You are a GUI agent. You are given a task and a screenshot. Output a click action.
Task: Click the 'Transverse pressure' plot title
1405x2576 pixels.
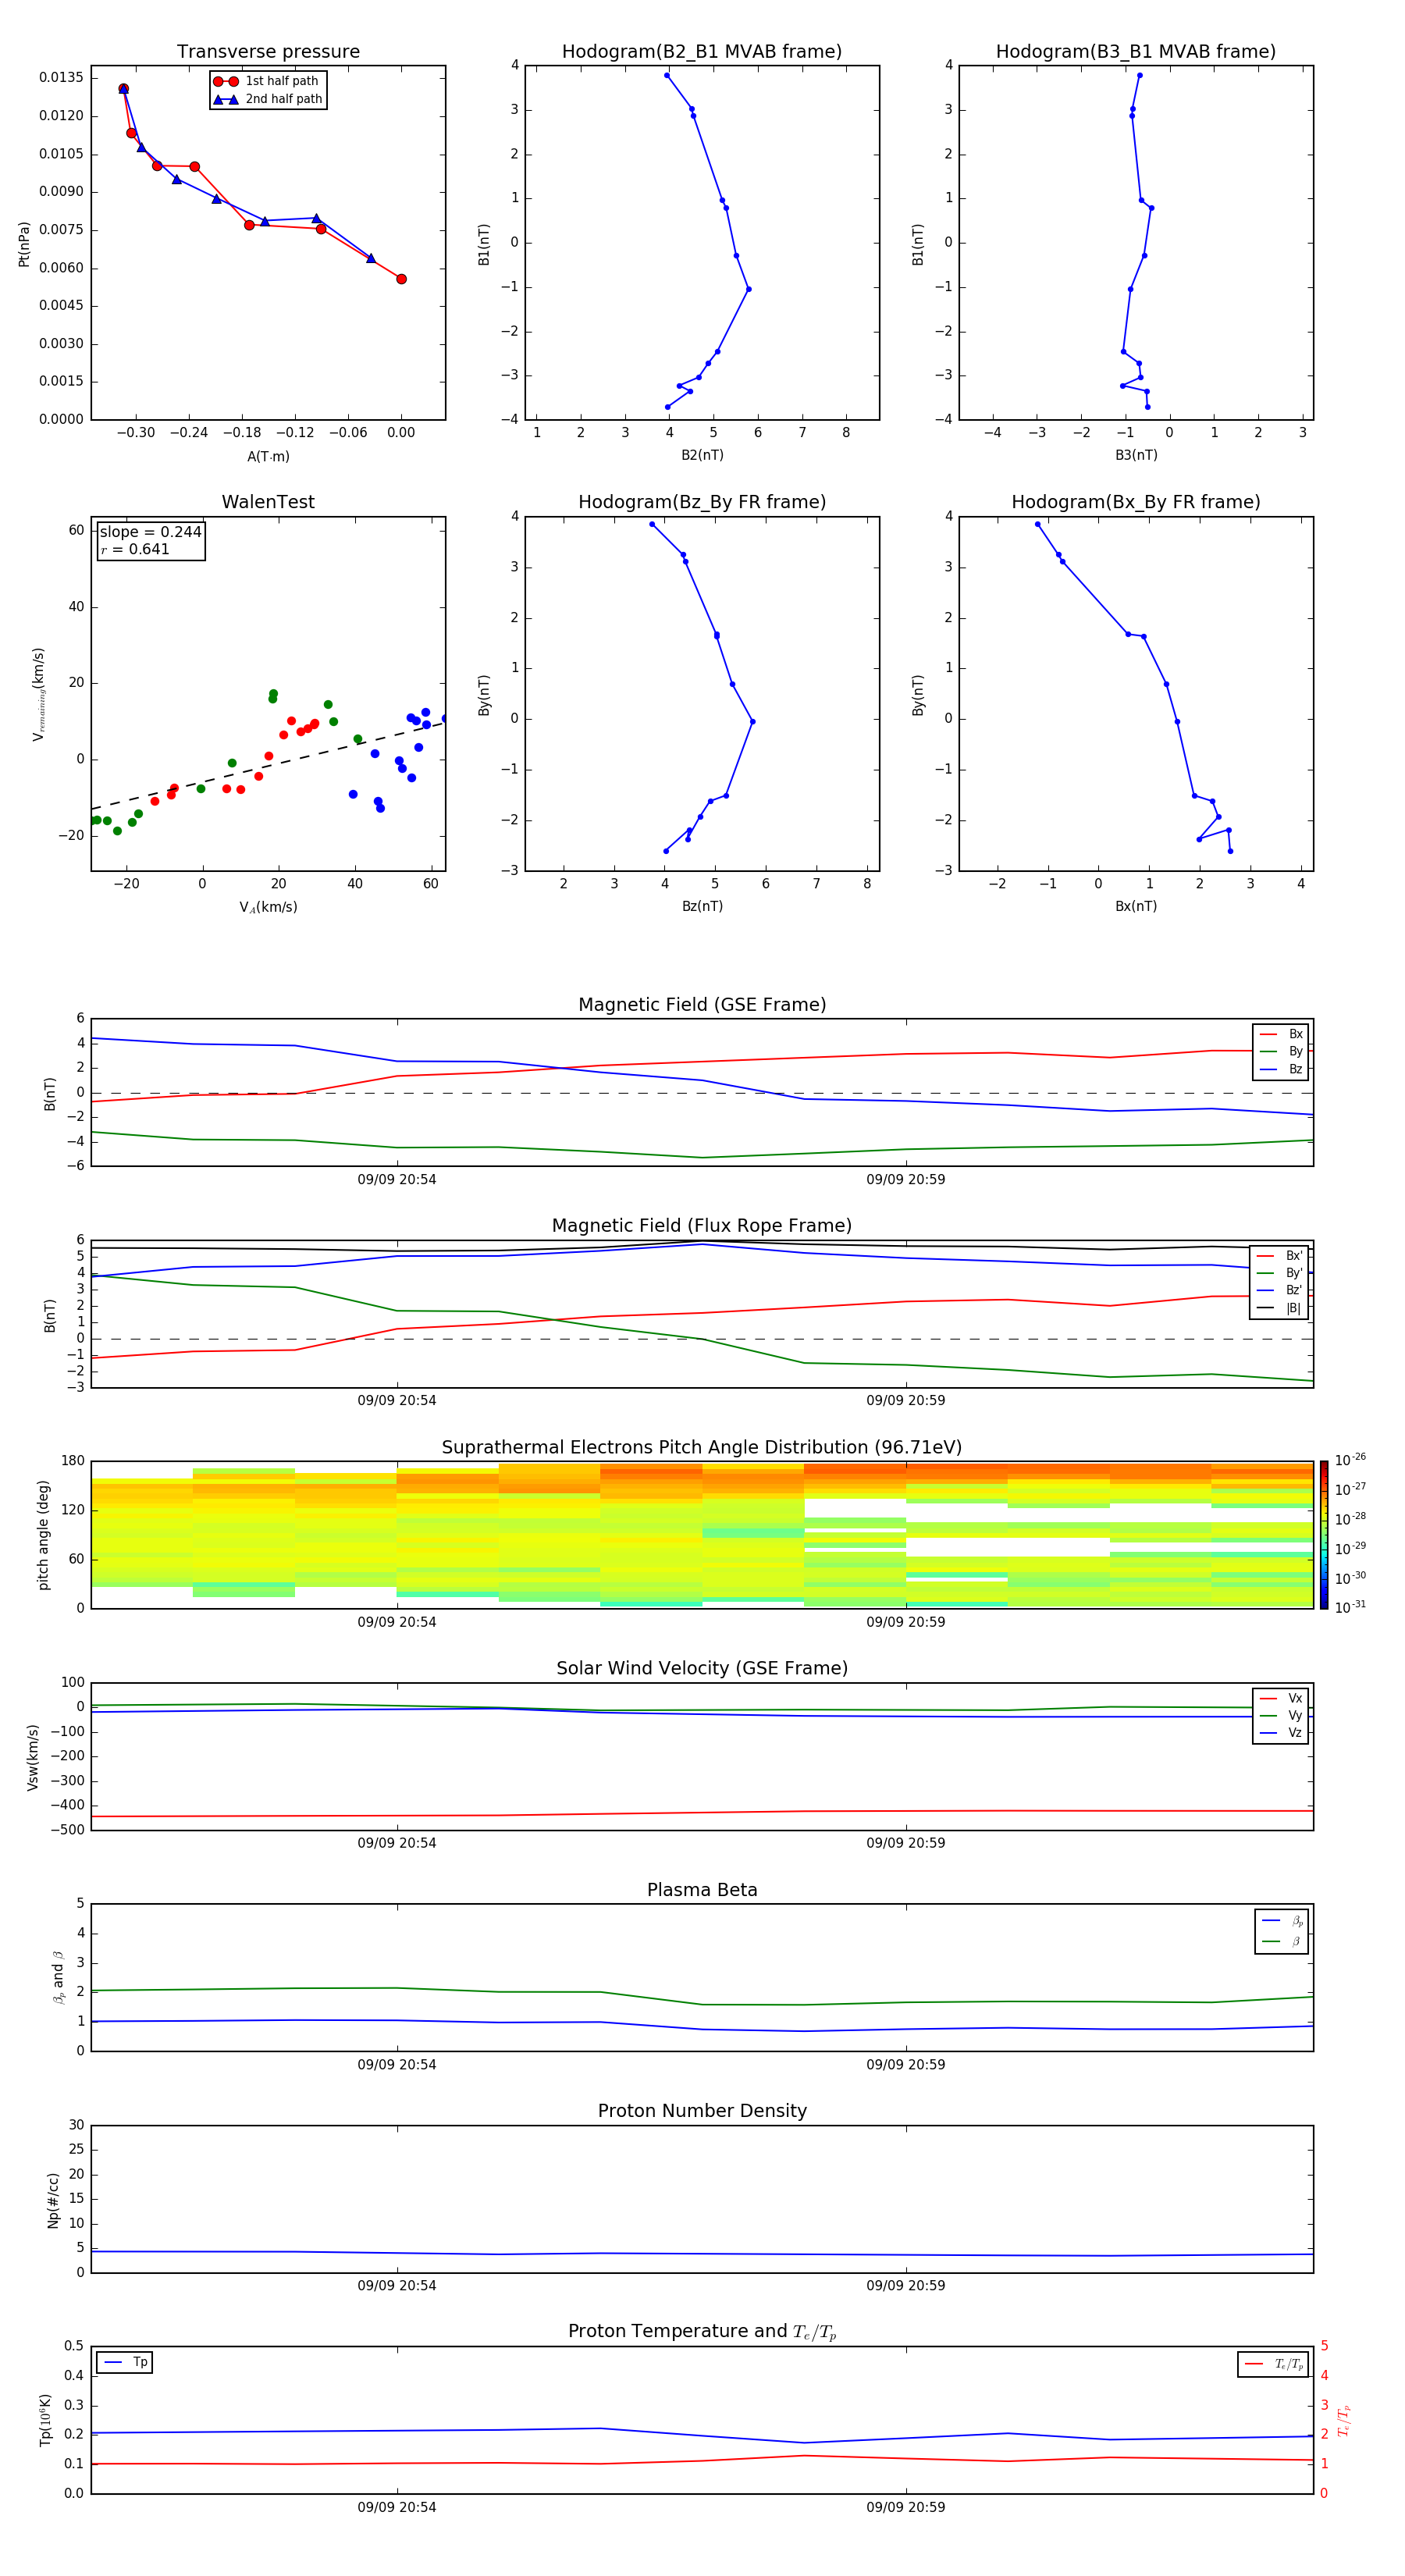click(x=268, y=51)
